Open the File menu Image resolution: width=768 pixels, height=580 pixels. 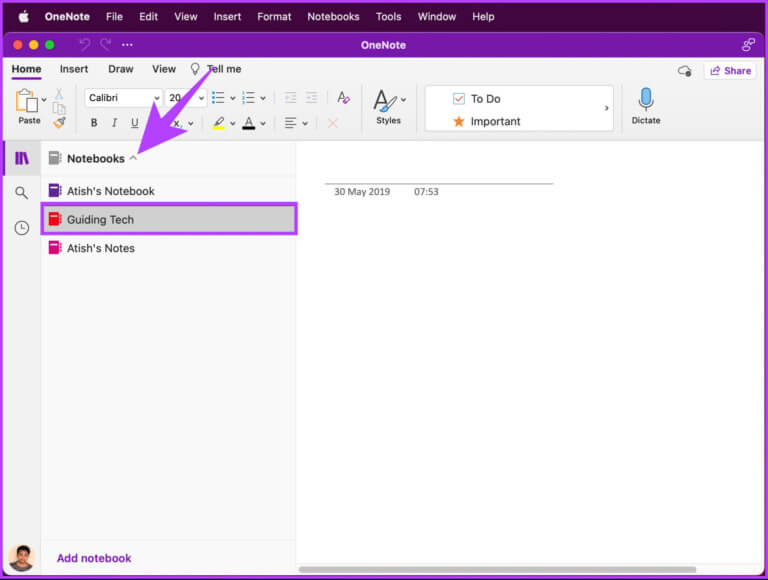point(114,17)
